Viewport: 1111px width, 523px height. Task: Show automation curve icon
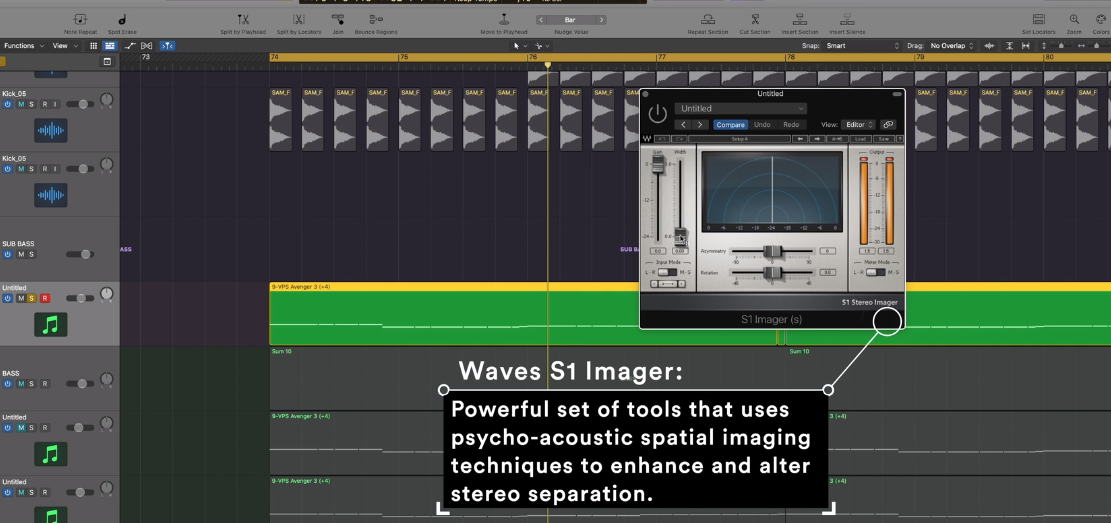tap(130, 45)
